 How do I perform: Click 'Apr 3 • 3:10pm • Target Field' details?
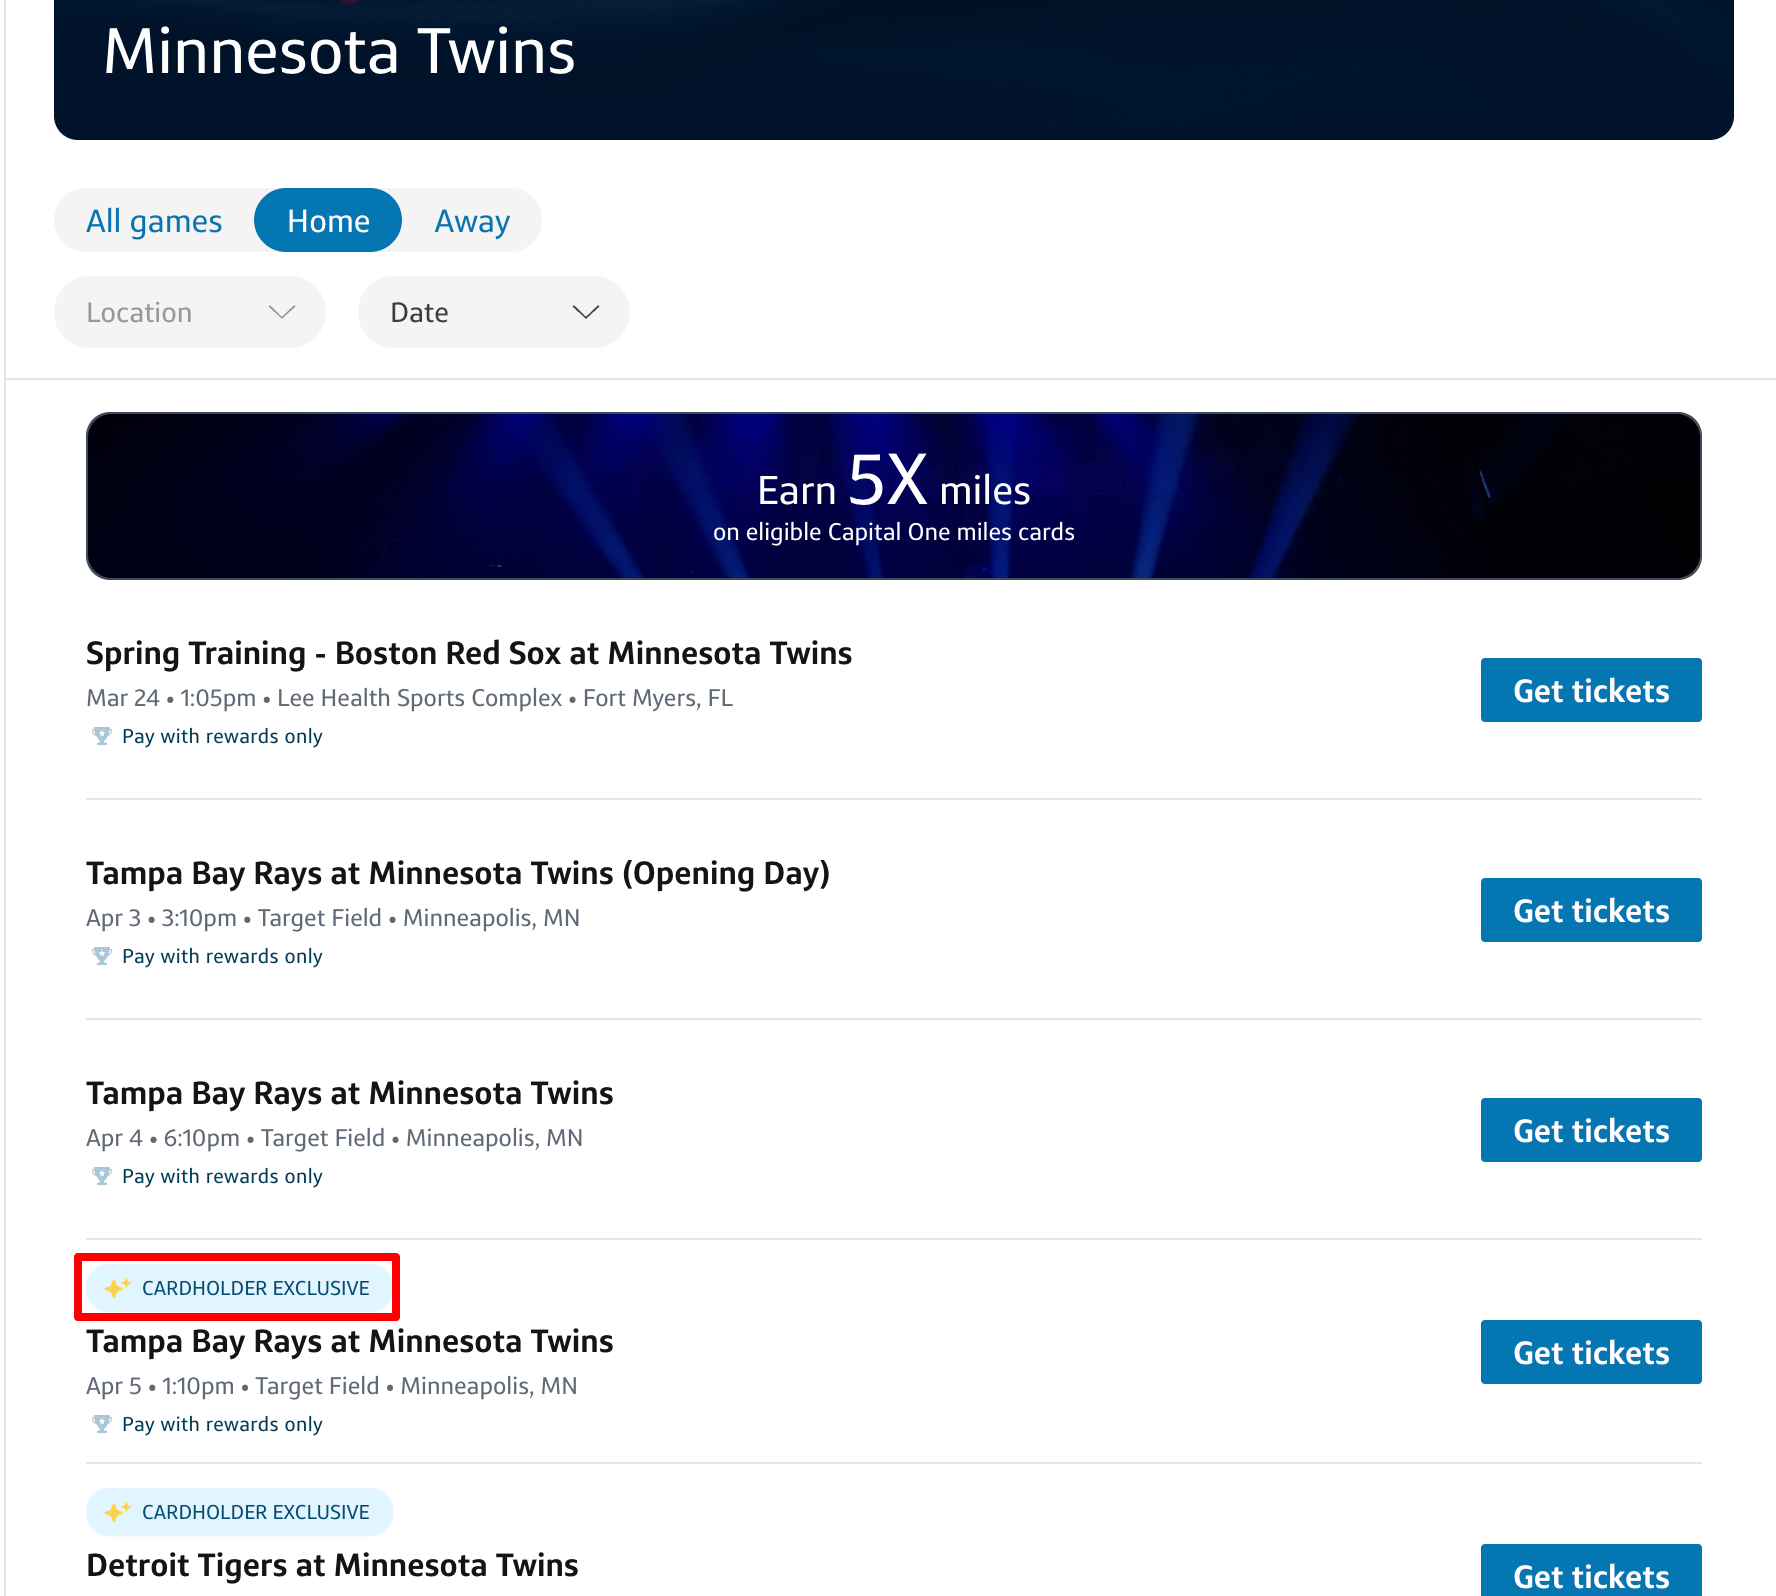click(x=333, y=918)
